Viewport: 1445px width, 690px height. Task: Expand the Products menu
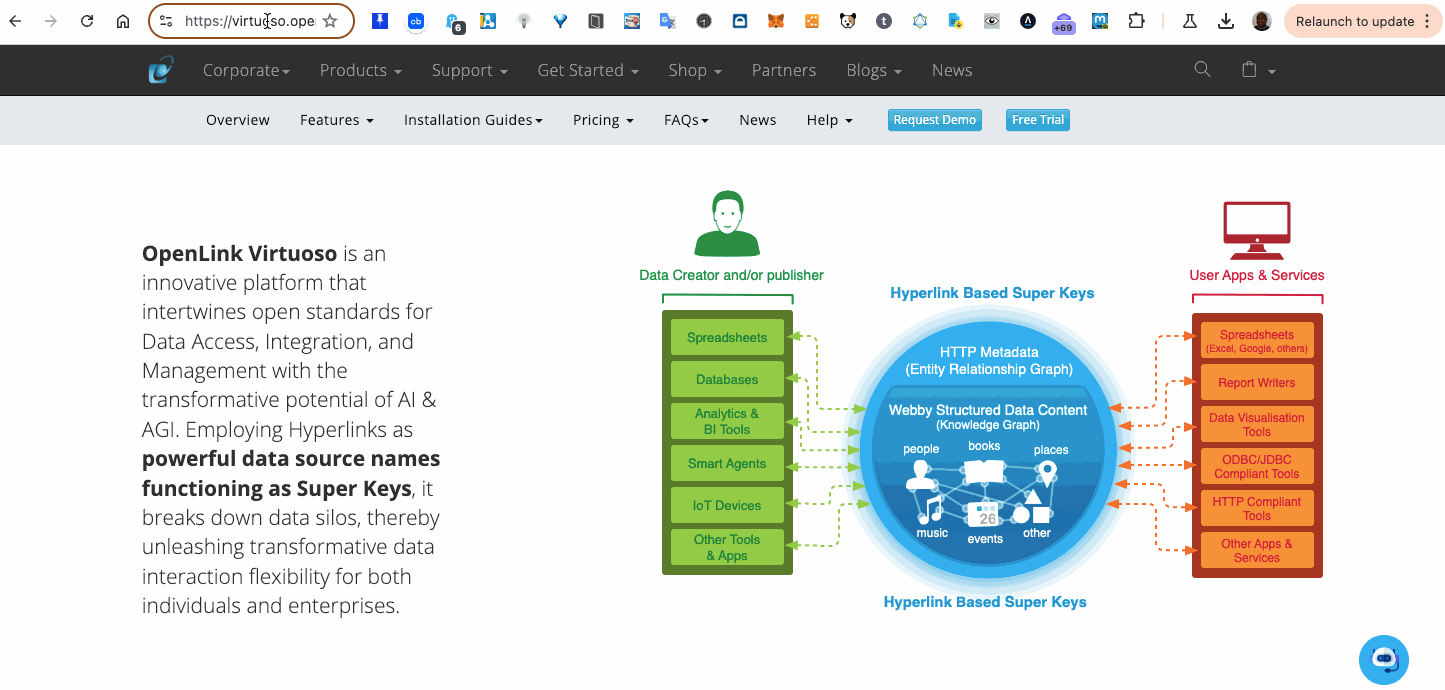360,70
